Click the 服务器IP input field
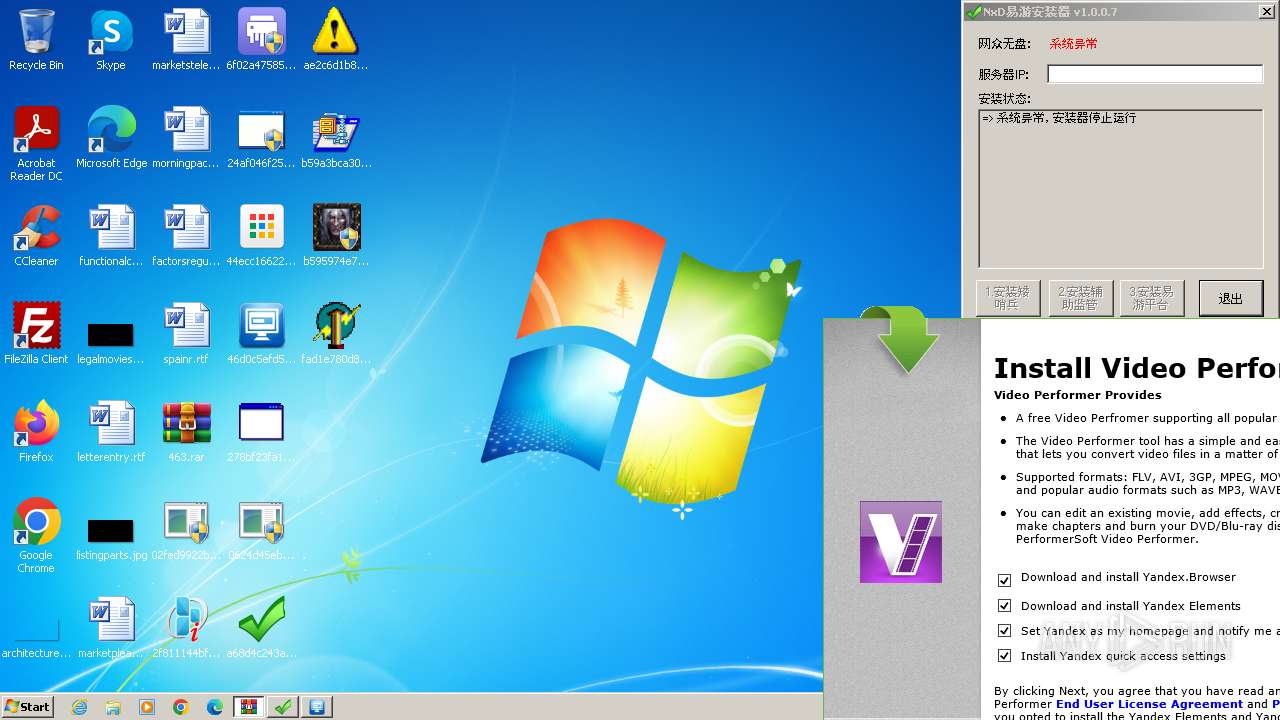The height and width of the screenshot is (720, 1280). (x=1155, y=74)
